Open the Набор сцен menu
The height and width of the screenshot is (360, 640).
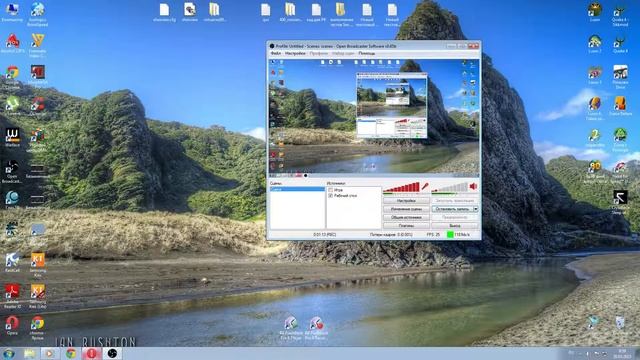click(343, 53)
